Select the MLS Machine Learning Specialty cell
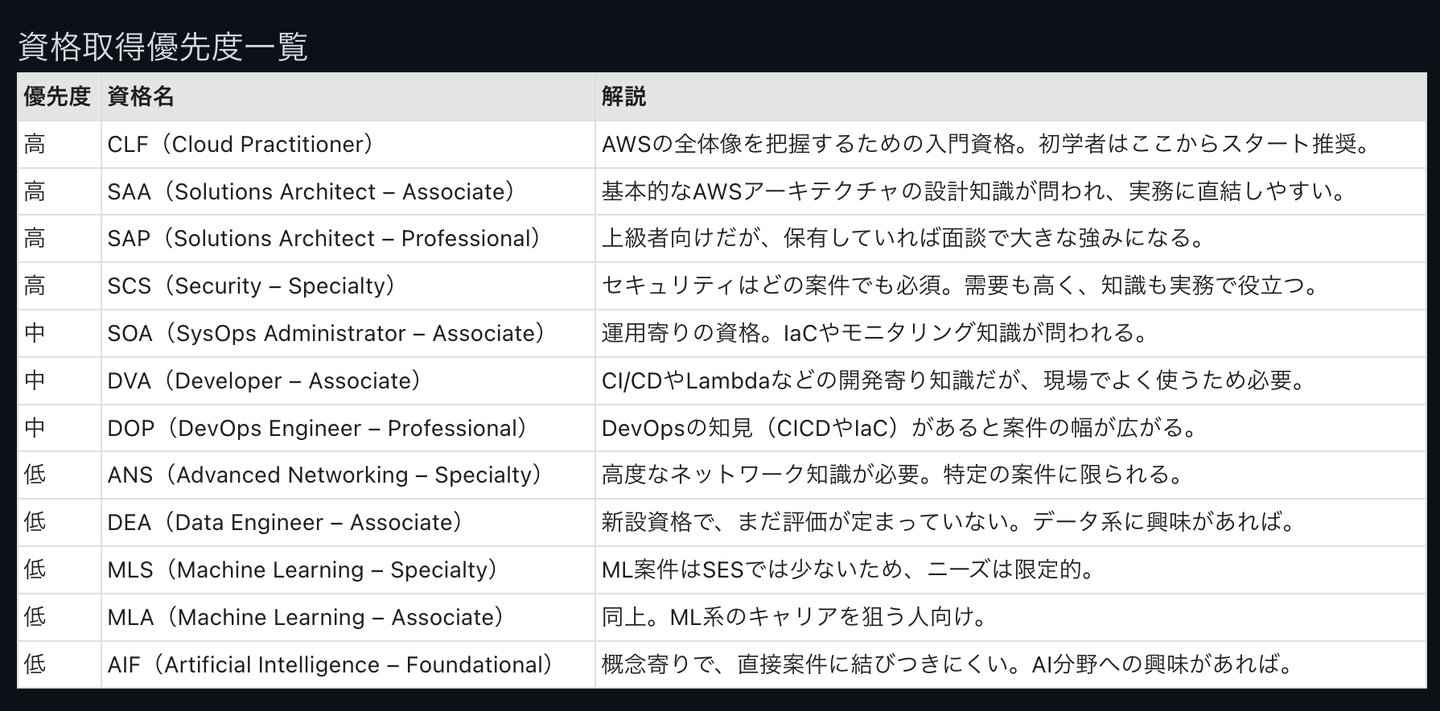 pyautogui.click(x=303, y=570)
